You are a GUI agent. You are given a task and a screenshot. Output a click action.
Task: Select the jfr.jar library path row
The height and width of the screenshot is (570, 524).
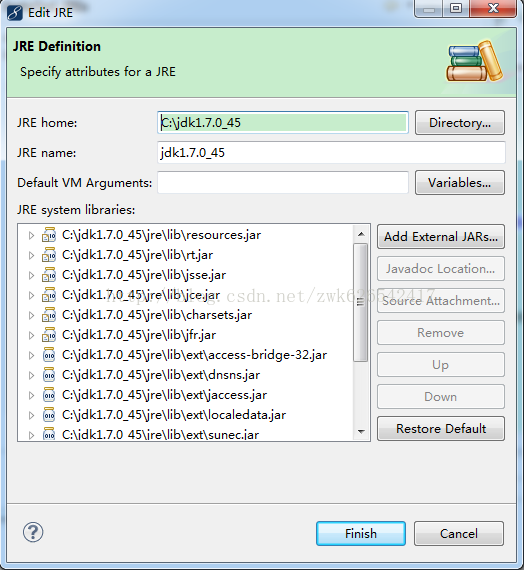click(x=139, y=335)
